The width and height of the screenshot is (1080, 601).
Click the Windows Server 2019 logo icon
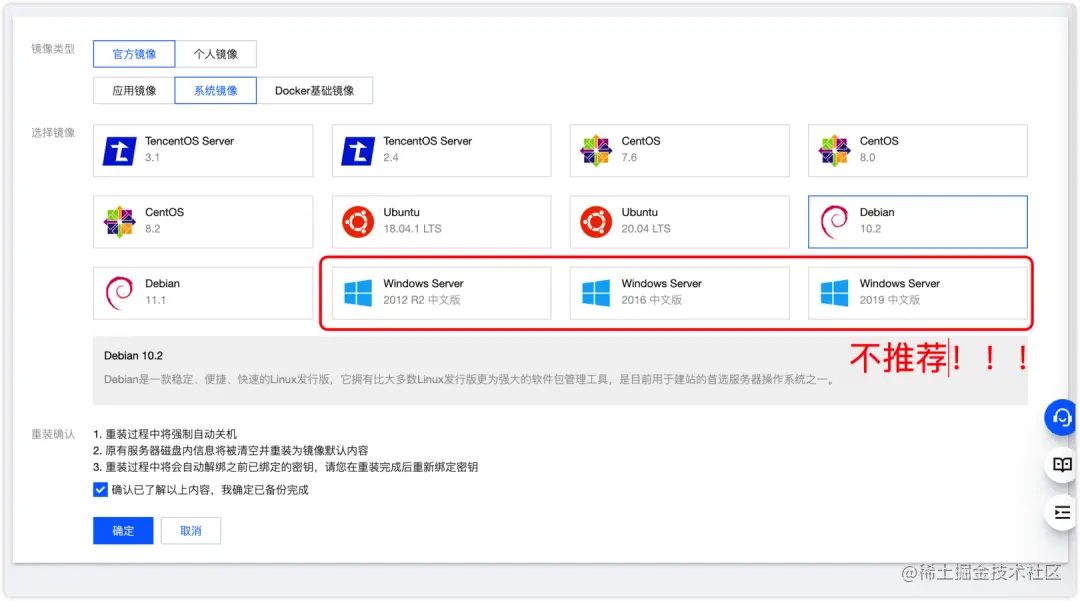[834, 293]
